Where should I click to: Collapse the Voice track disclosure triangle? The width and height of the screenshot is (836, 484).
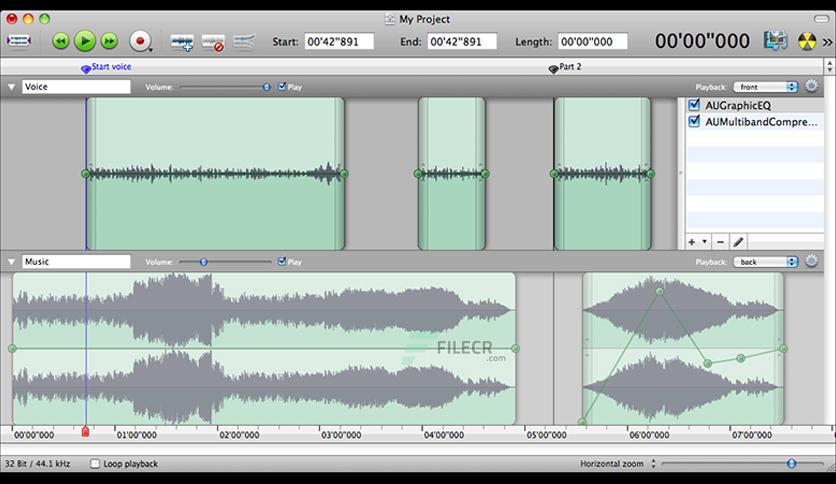[x=11, y=86]
